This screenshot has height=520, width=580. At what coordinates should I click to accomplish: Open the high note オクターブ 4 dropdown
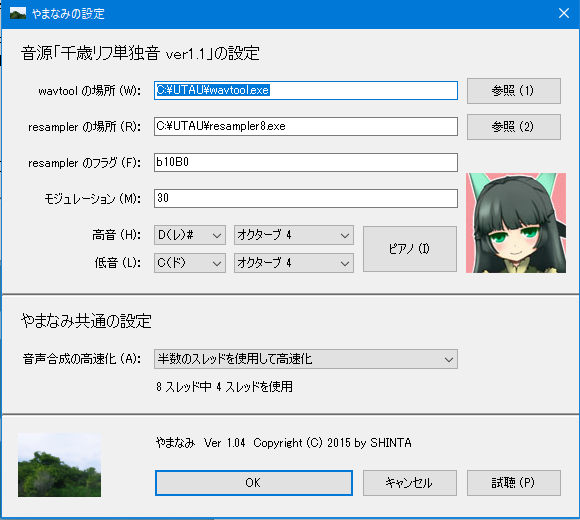click(x=294, y=235)
